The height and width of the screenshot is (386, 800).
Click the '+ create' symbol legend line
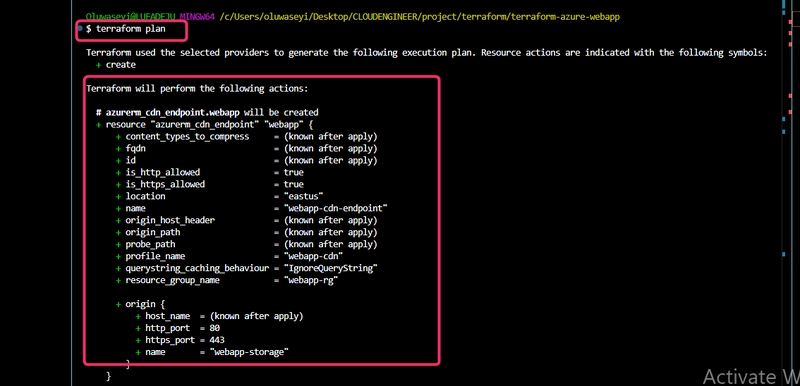[x=116, y=65]
